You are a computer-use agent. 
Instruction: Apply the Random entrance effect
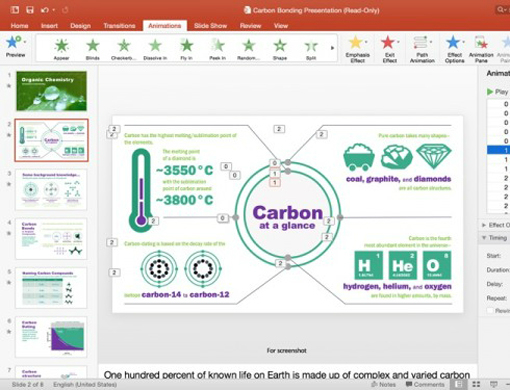coord(249,49)
